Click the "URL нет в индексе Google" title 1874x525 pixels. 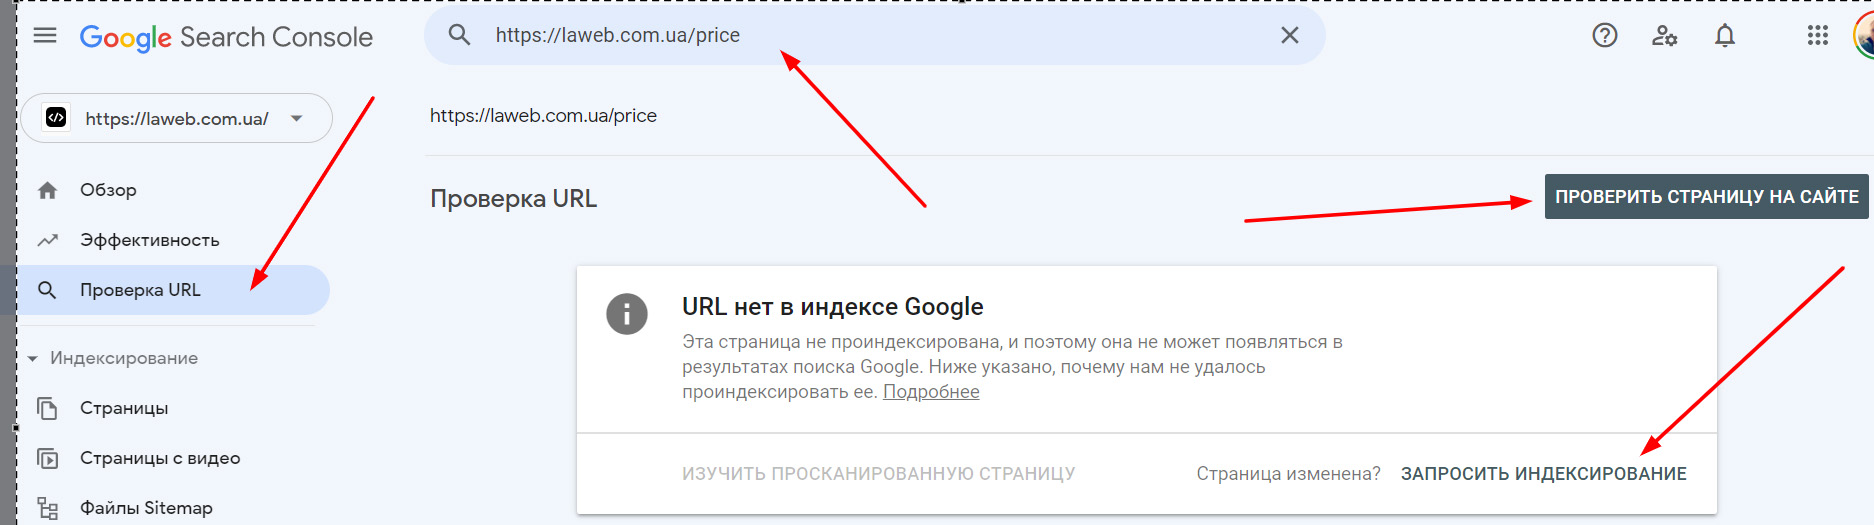click(833, 307)
